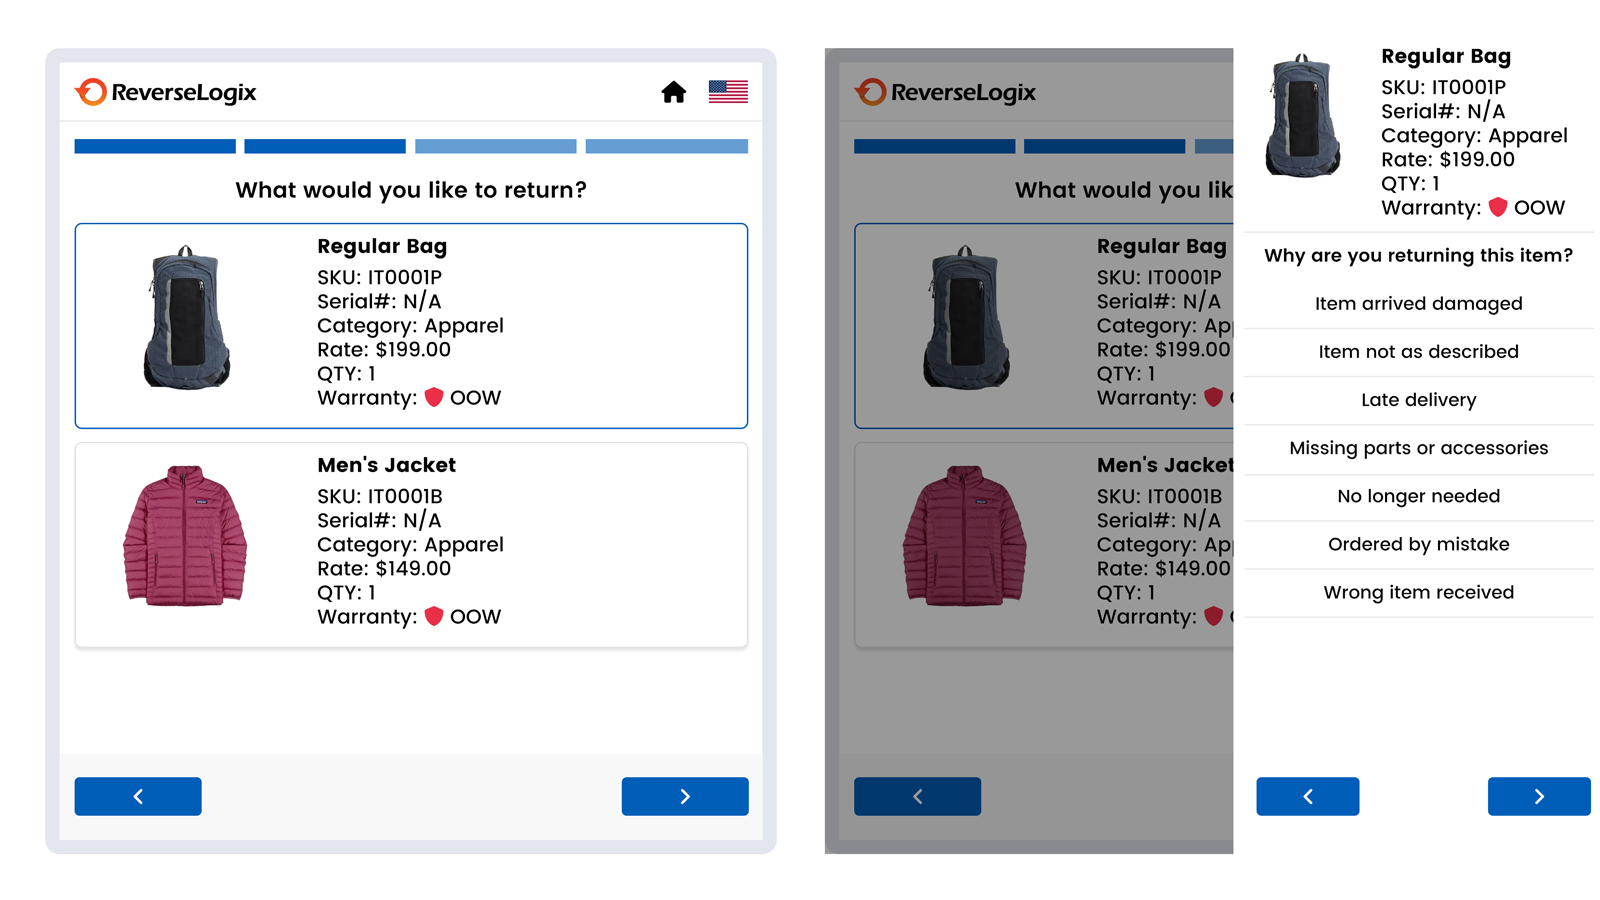Click the 'Late delivery' option

click(1418, 400)
